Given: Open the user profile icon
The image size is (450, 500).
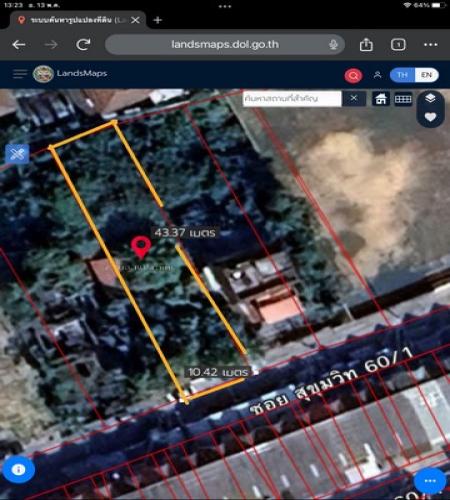Looking at the screenshot, I should click(x=377, y=75).
